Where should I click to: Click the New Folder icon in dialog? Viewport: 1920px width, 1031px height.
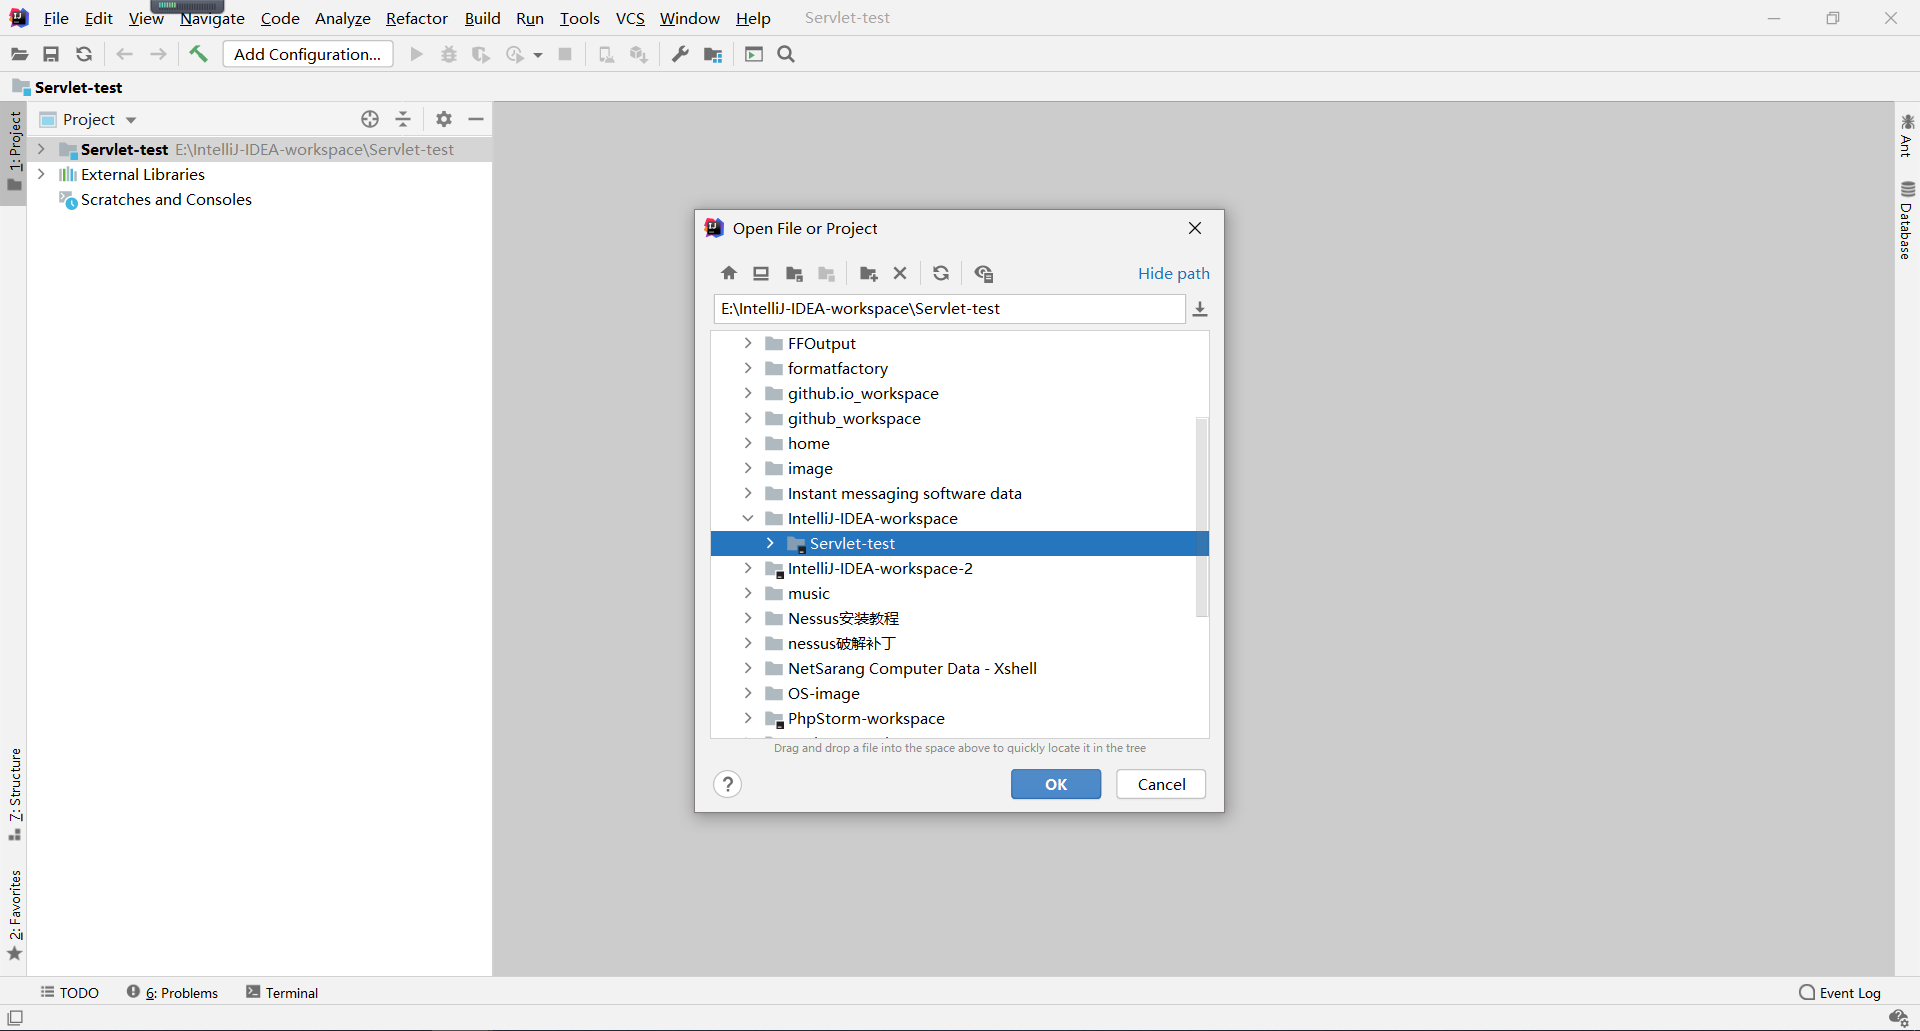point(868,273)
